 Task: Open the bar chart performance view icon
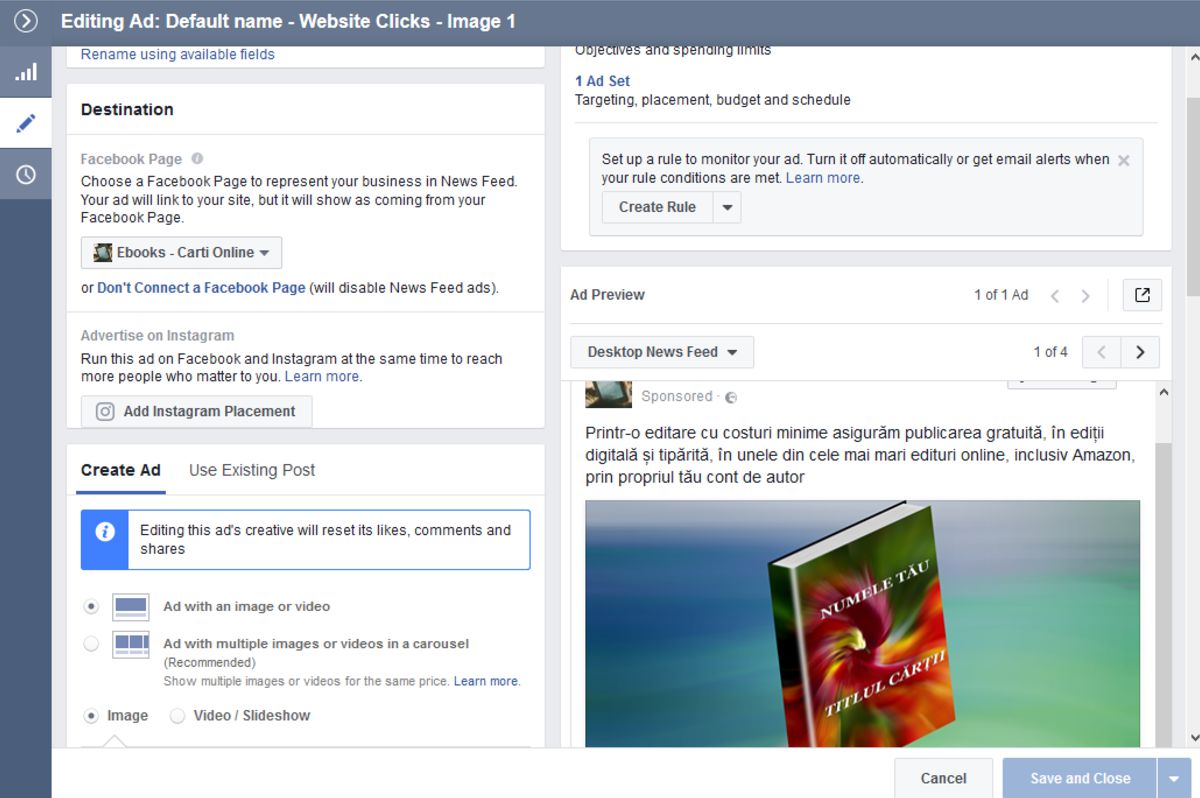(x=25, y=72)
